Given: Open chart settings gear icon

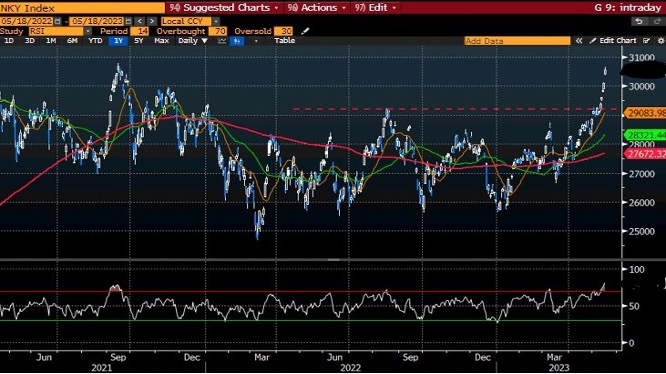Looking at the screenshot, I should pyautogui.click(x=660, y=41).
